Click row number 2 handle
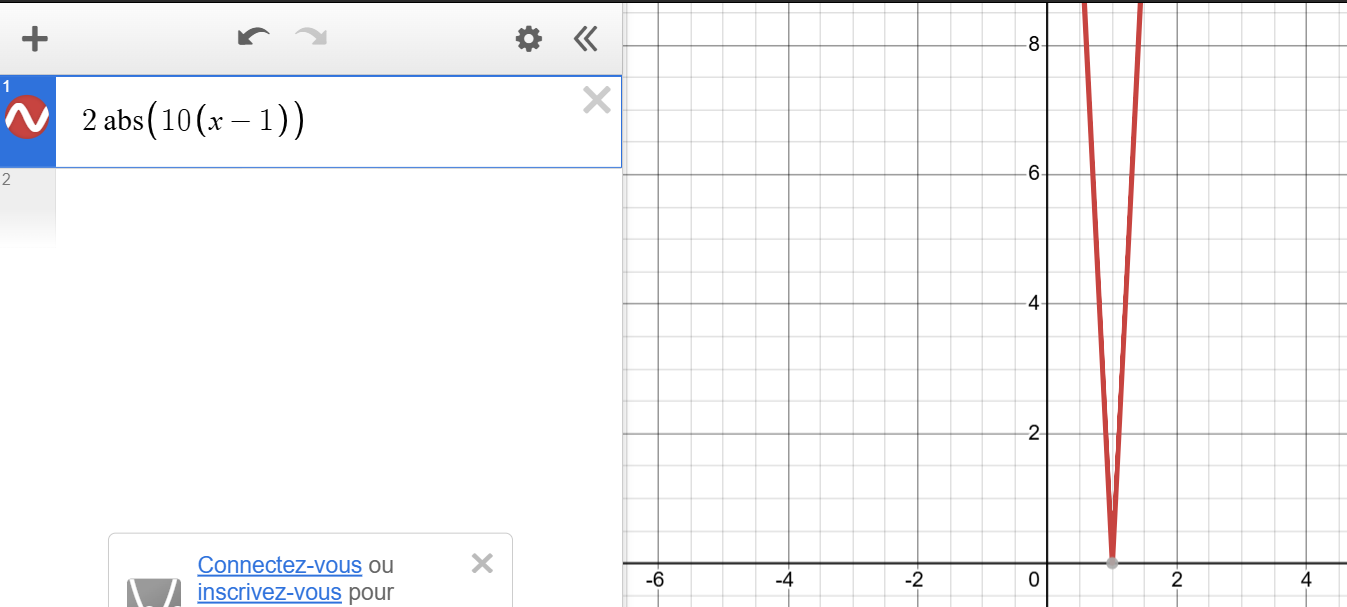 coord(7,180)
